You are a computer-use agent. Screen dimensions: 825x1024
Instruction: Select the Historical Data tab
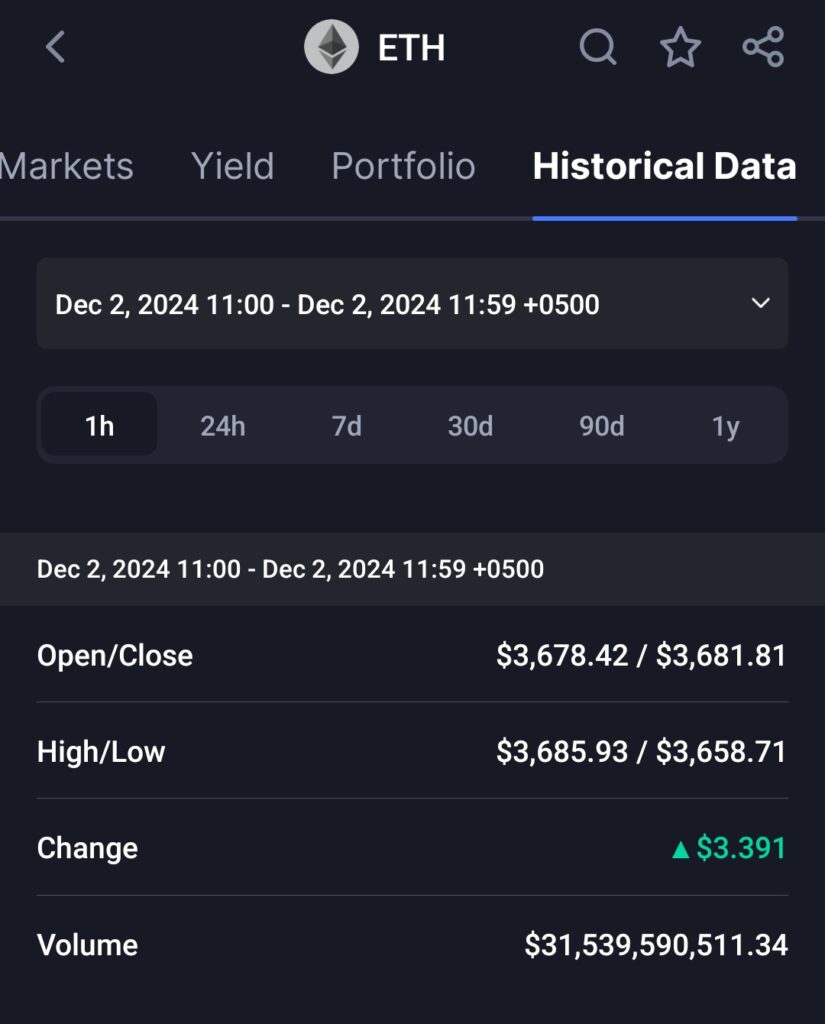coord(664,166)
